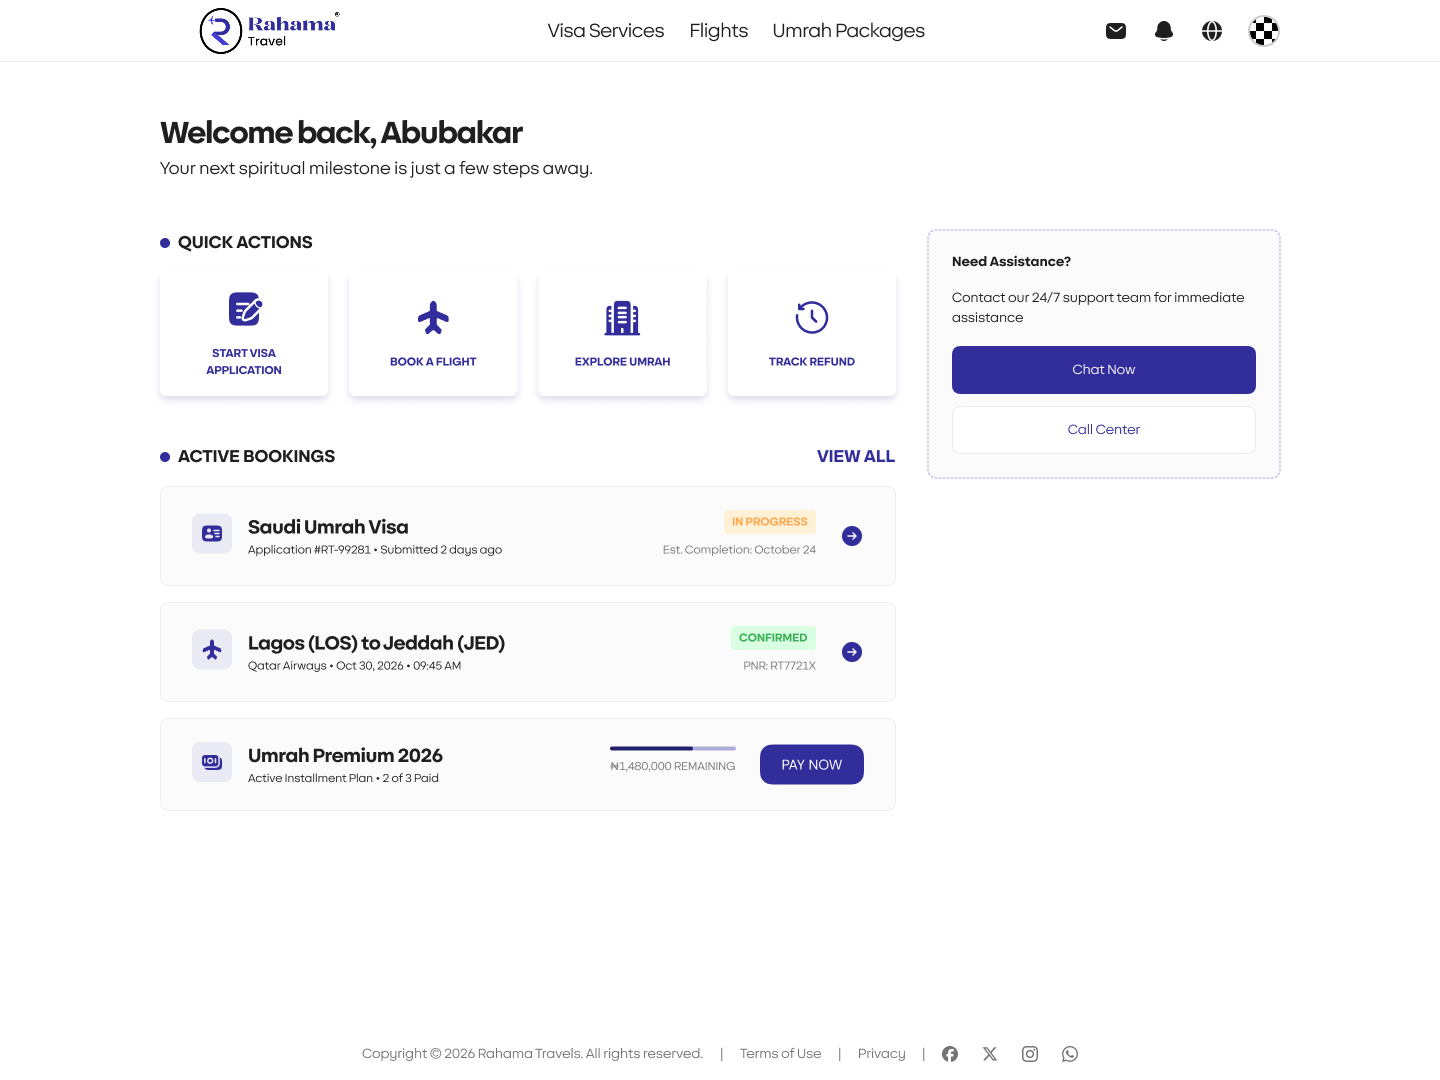
Task: Click the Start Visa Application label
Action: pyautogui.click(x=244, y=362)
